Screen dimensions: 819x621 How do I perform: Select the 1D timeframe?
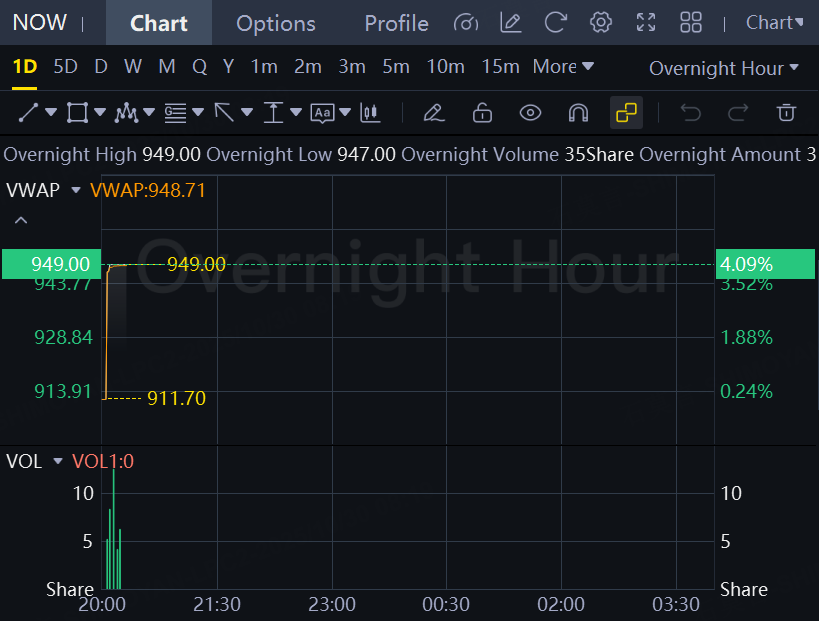coord(25,67)
